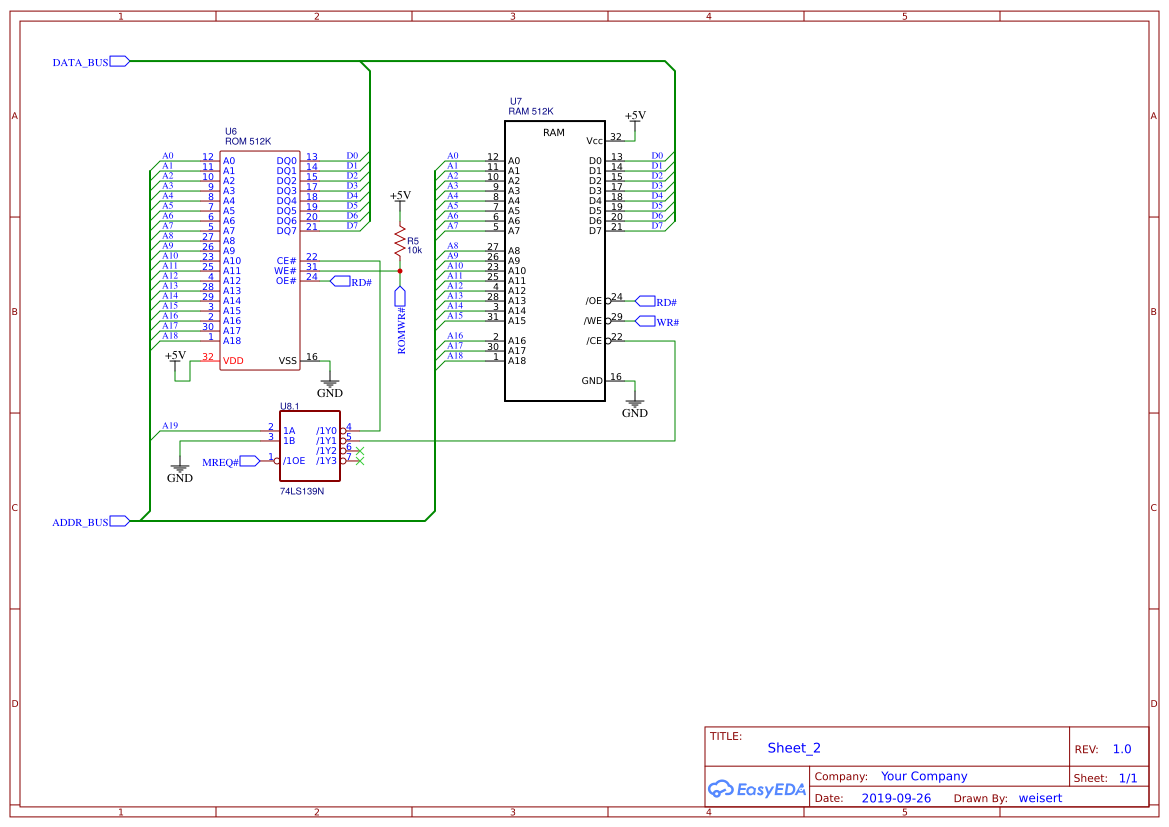The image size is (1169, 827).
Task: Click the date 2019-09-26 field
Action: [x=895, y=798]
